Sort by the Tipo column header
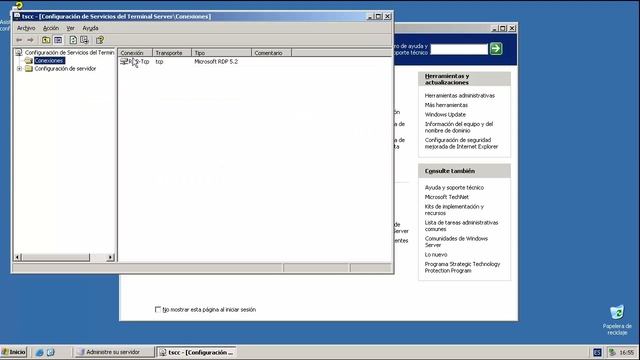The width and height of the screenshot is (640, 360). [221, 53]
